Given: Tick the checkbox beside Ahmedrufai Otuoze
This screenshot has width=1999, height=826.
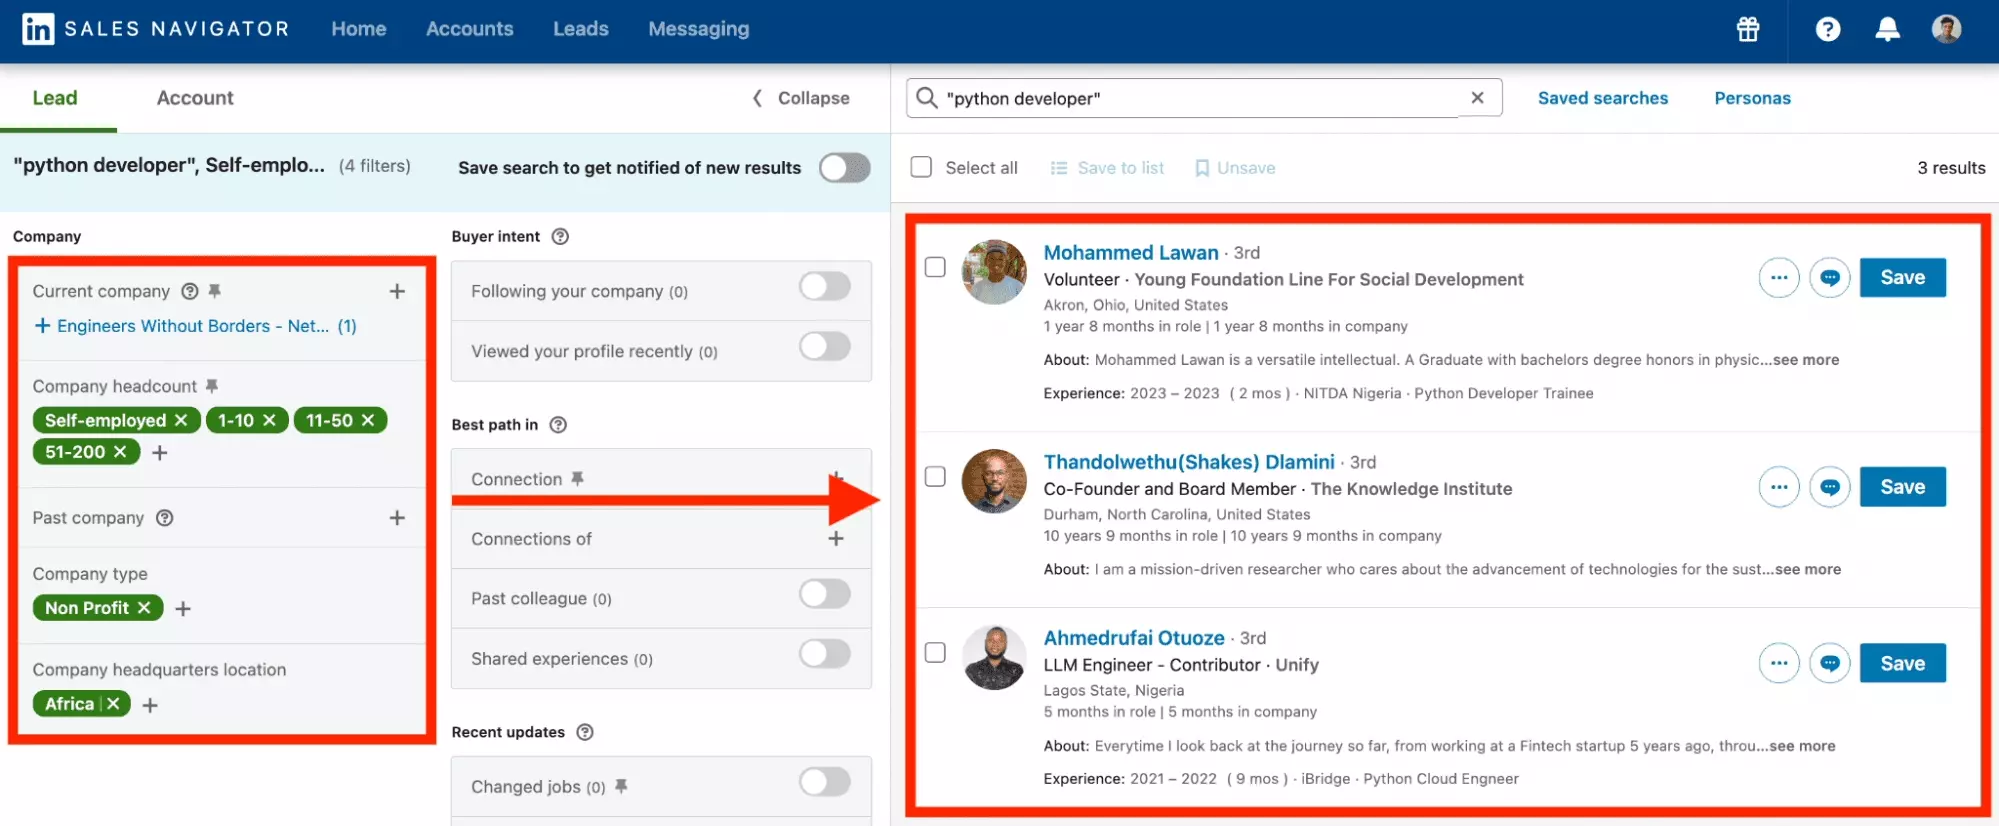Looking at the screenshot, I should (x=935, y=653).
